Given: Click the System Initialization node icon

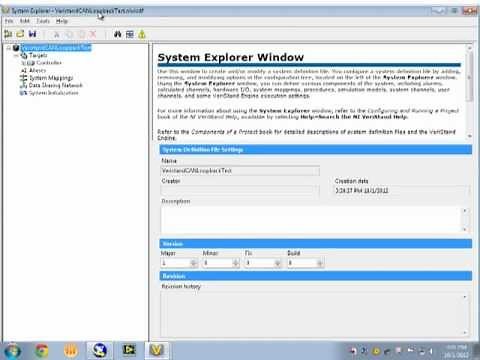Looking at the screenshot, I should [x=23, y=93].
